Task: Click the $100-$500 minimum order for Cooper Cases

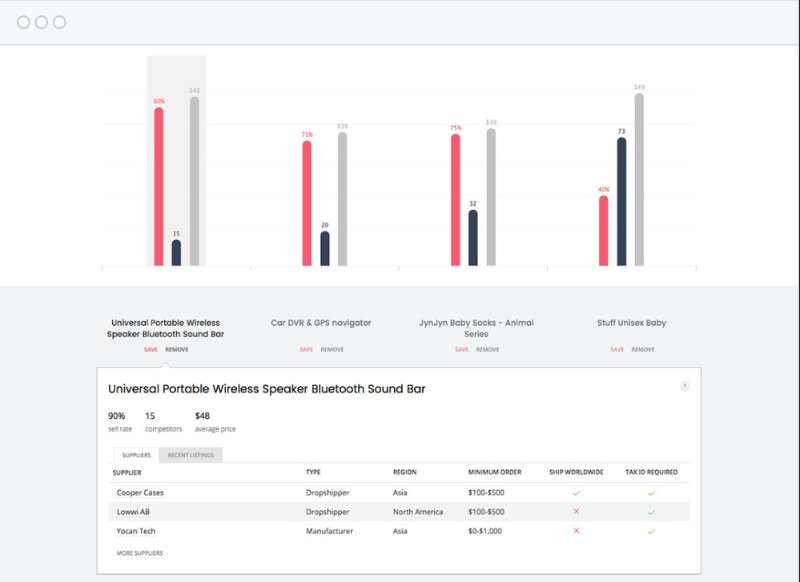Action: 486,492
